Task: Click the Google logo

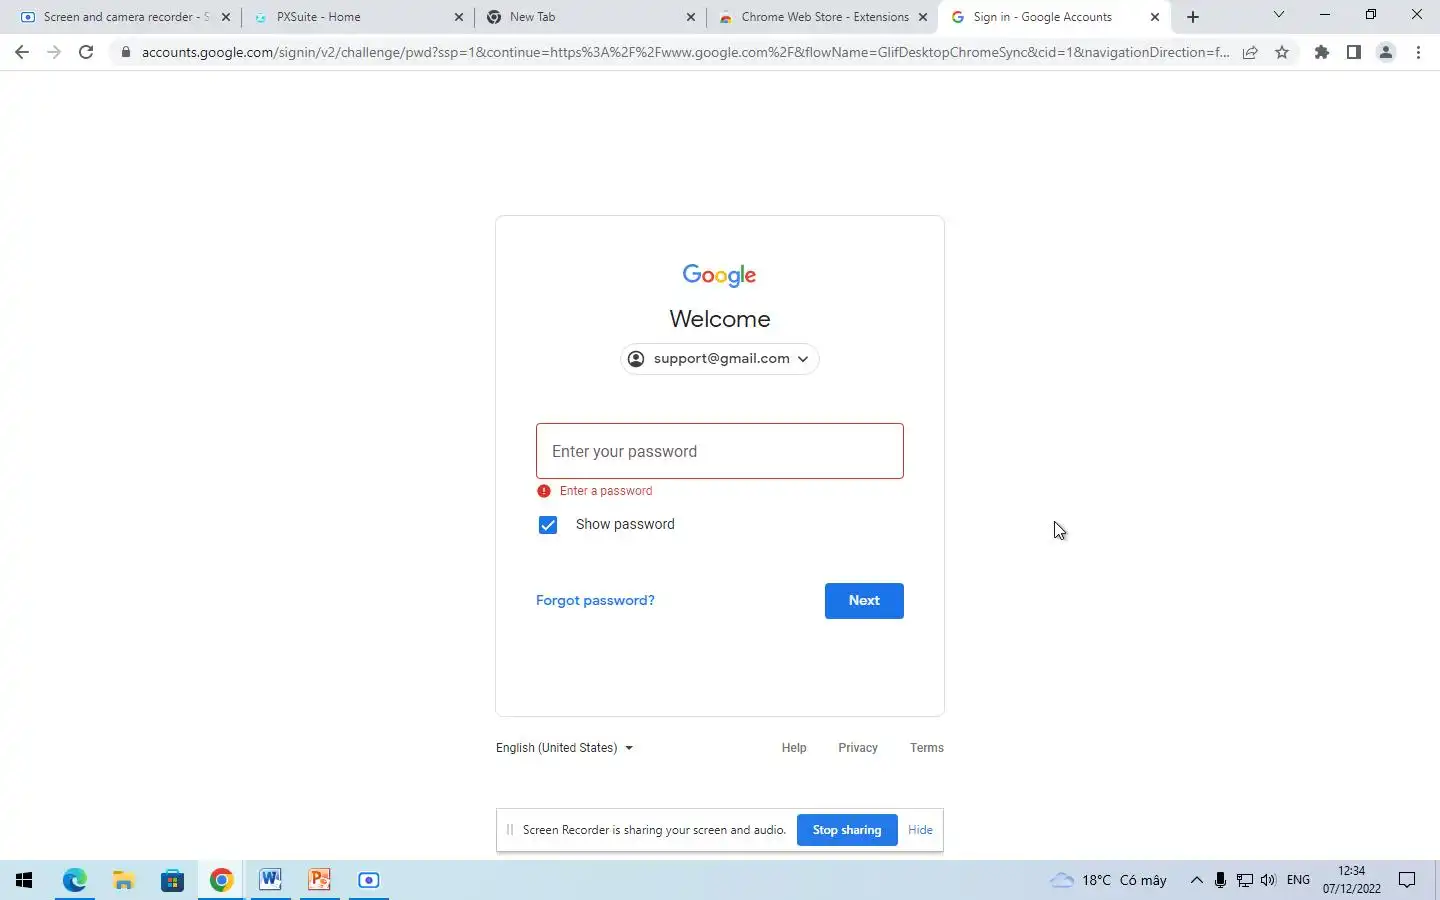Action: tap(720, 275)
